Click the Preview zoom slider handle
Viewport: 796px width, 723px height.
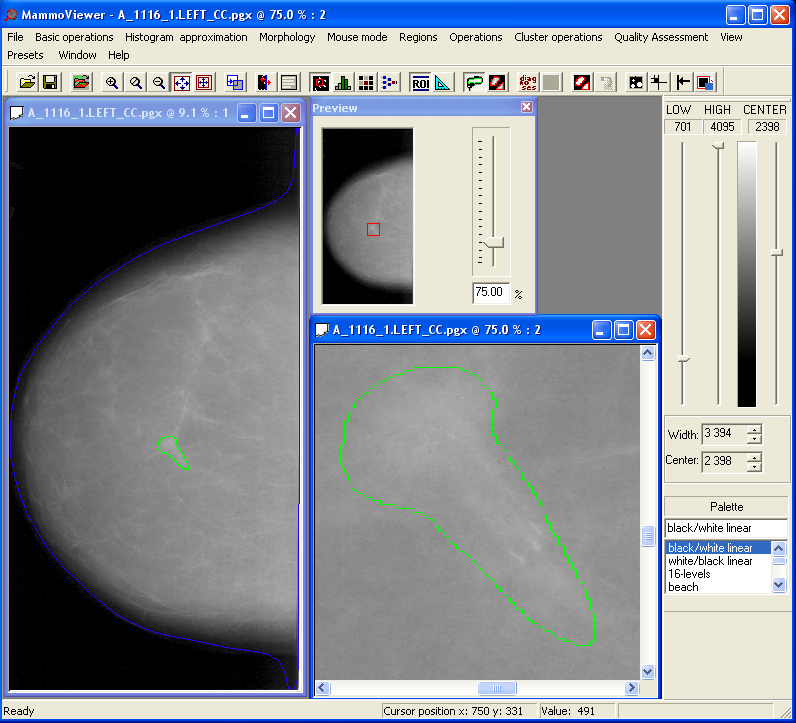click(493, 243)
